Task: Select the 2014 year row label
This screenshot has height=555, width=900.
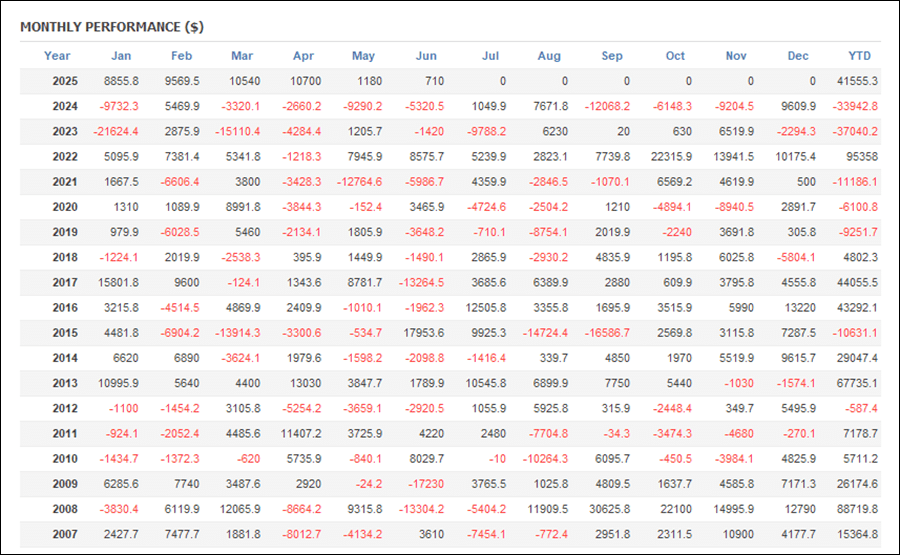Action: click(x=65, y=358)
